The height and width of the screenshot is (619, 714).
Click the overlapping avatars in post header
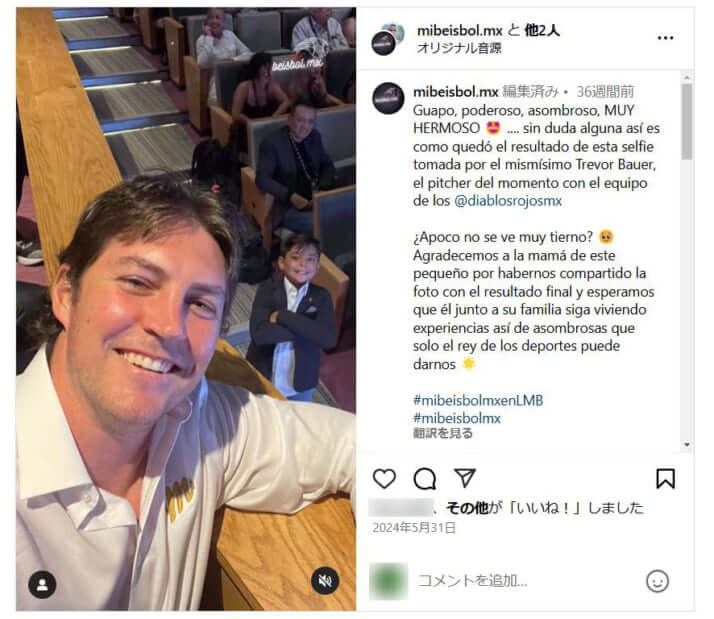click(x=388, y=39)
